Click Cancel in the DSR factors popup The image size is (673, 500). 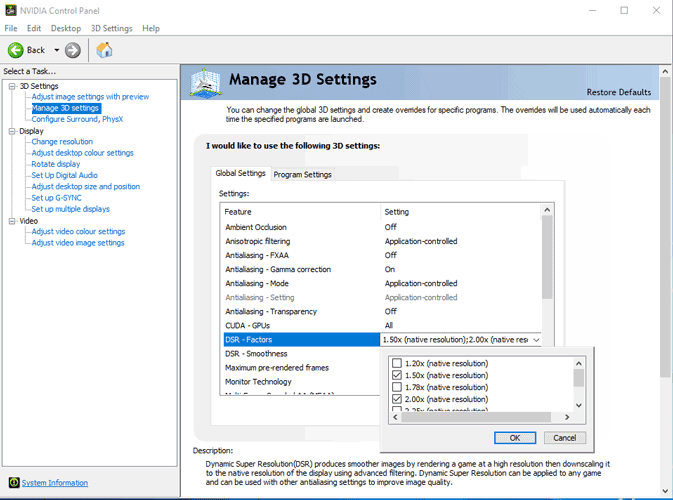coord(564,437)
